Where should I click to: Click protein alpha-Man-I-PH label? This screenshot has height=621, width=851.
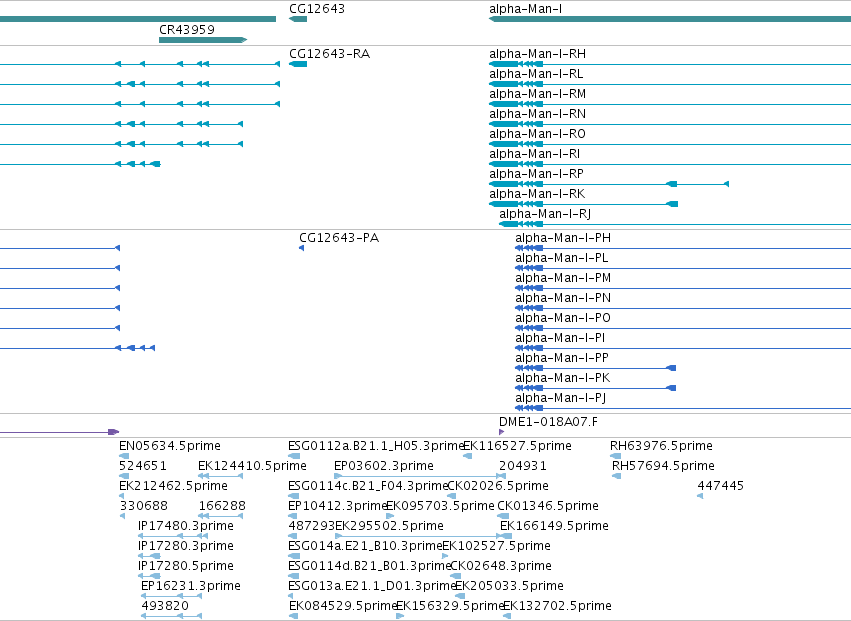click(563, 238)
